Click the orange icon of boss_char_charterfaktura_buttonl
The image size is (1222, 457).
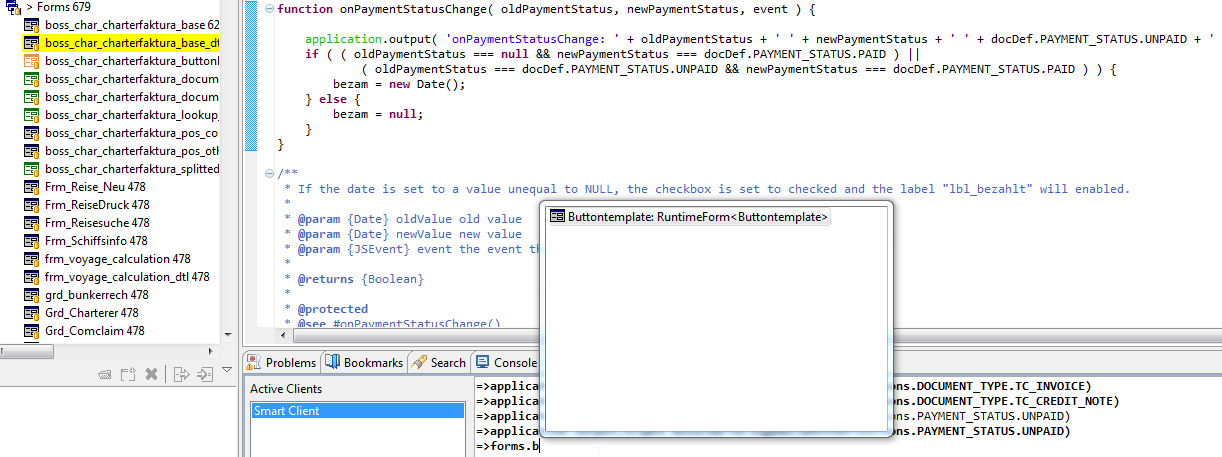tap(31, 61)
